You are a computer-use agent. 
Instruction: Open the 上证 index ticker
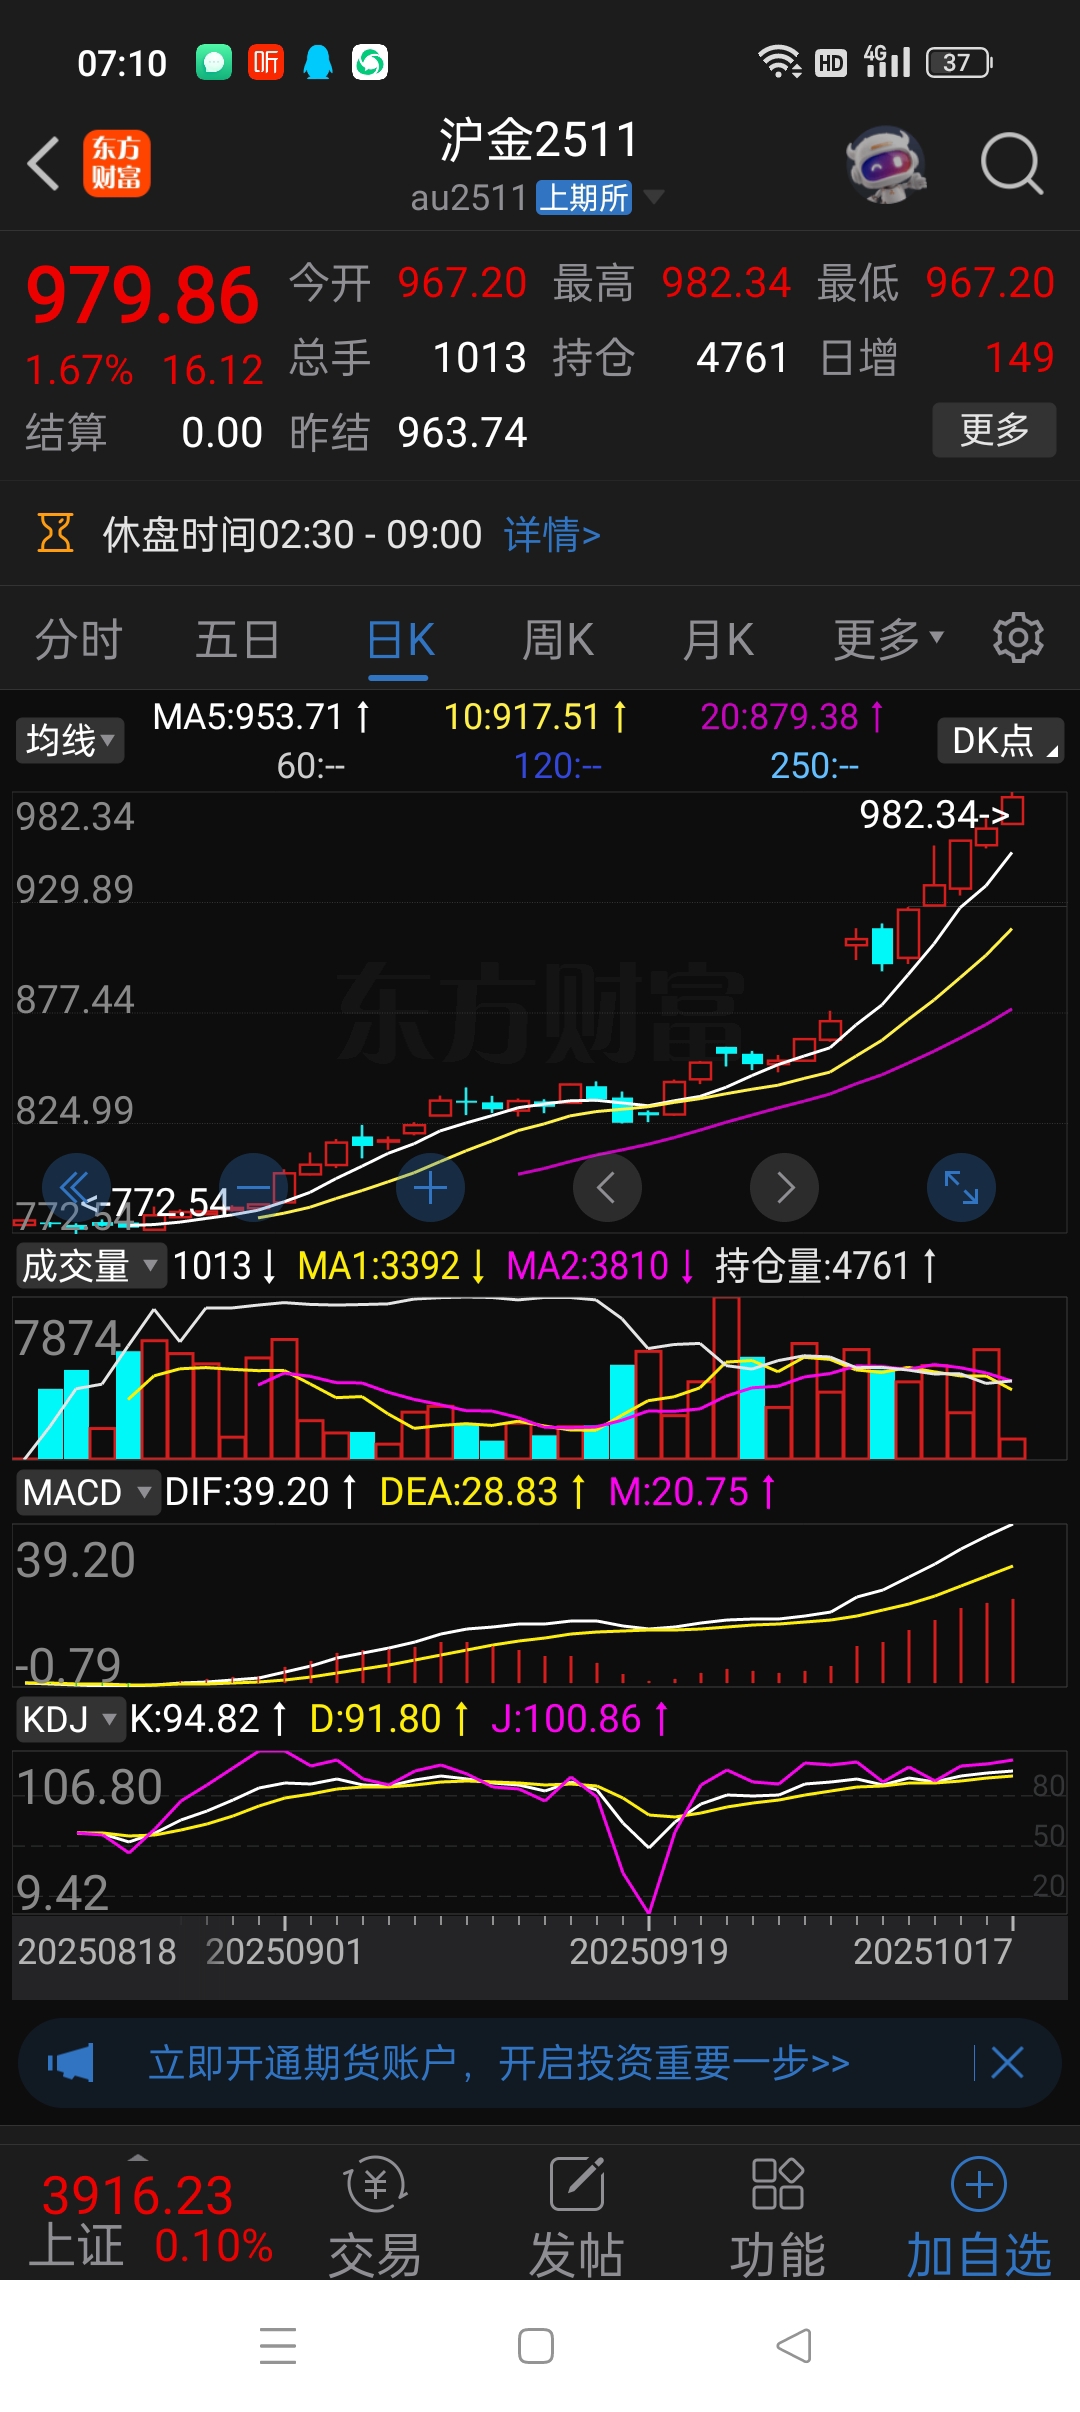click(150, 2217)
